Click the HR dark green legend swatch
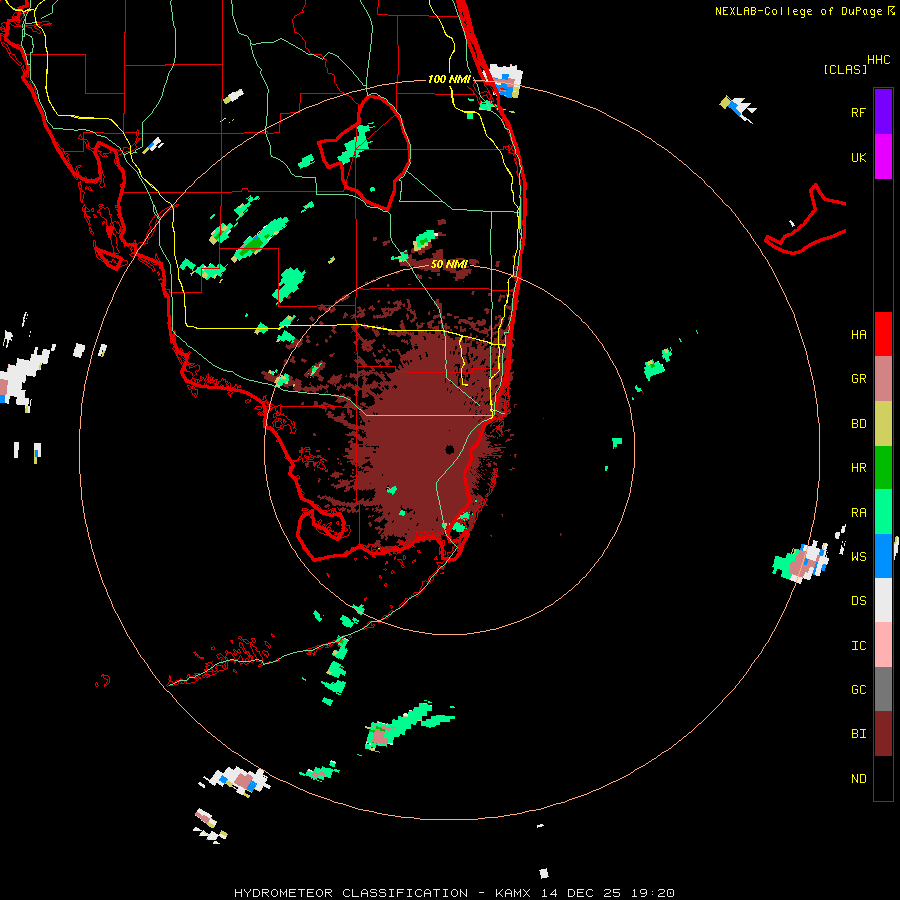This screenshot has width=900, height=900. tap(883, 467)
